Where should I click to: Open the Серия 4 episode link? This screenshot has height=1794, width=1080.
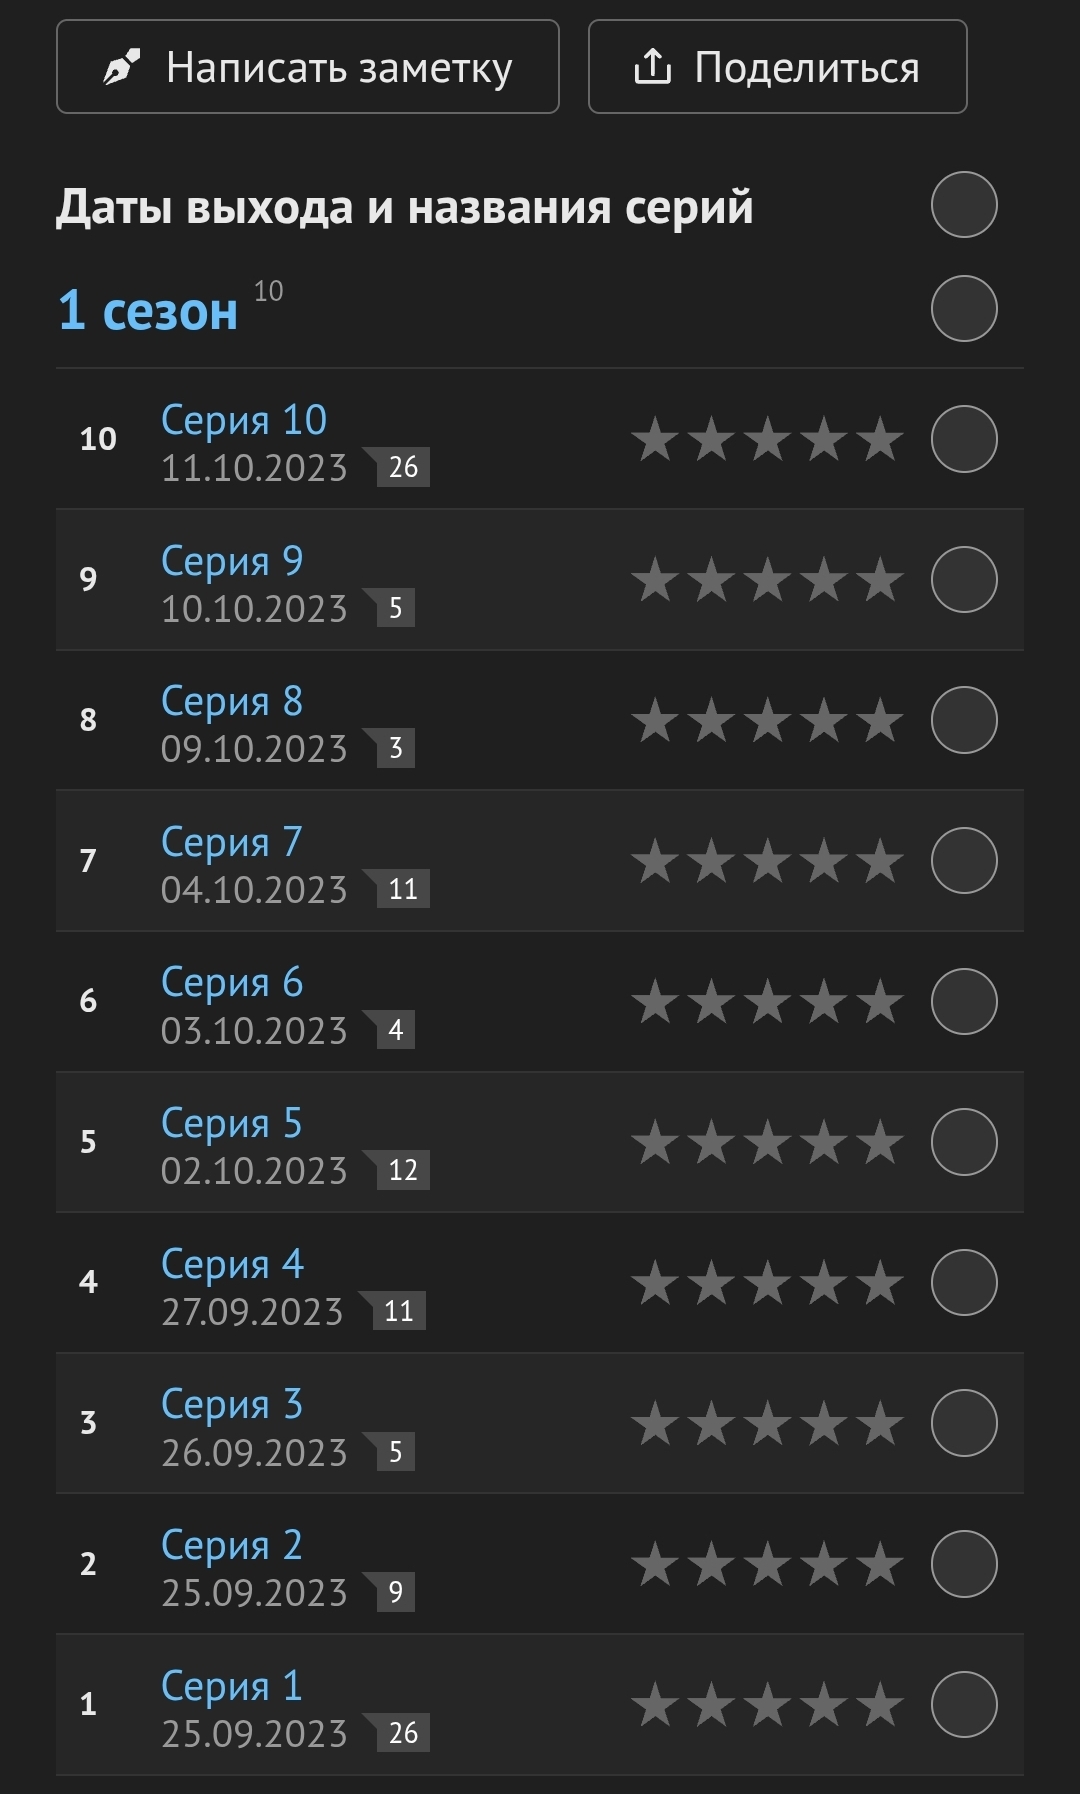[232, 1264]
